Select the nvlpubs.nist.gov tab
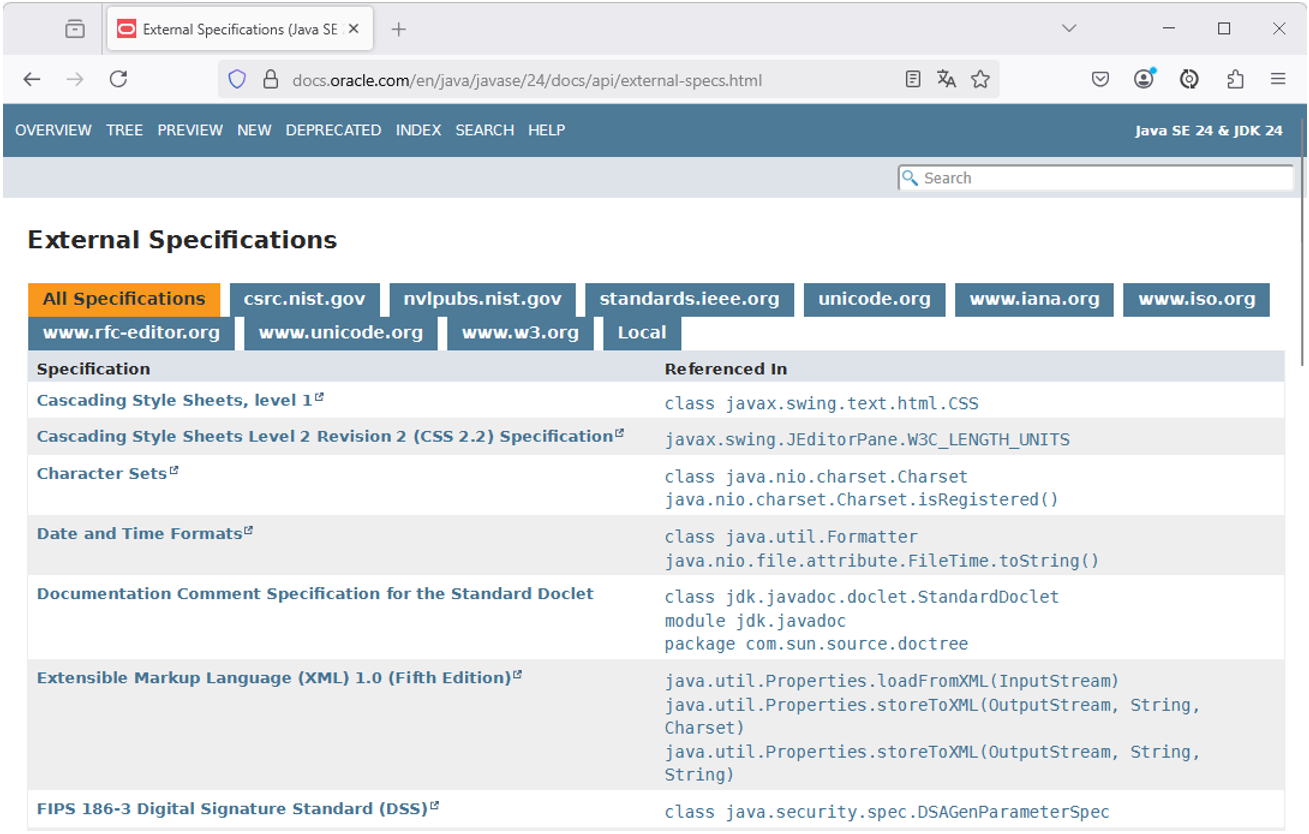The width and height of the screenshot is (1309, 834). point(483,299)
